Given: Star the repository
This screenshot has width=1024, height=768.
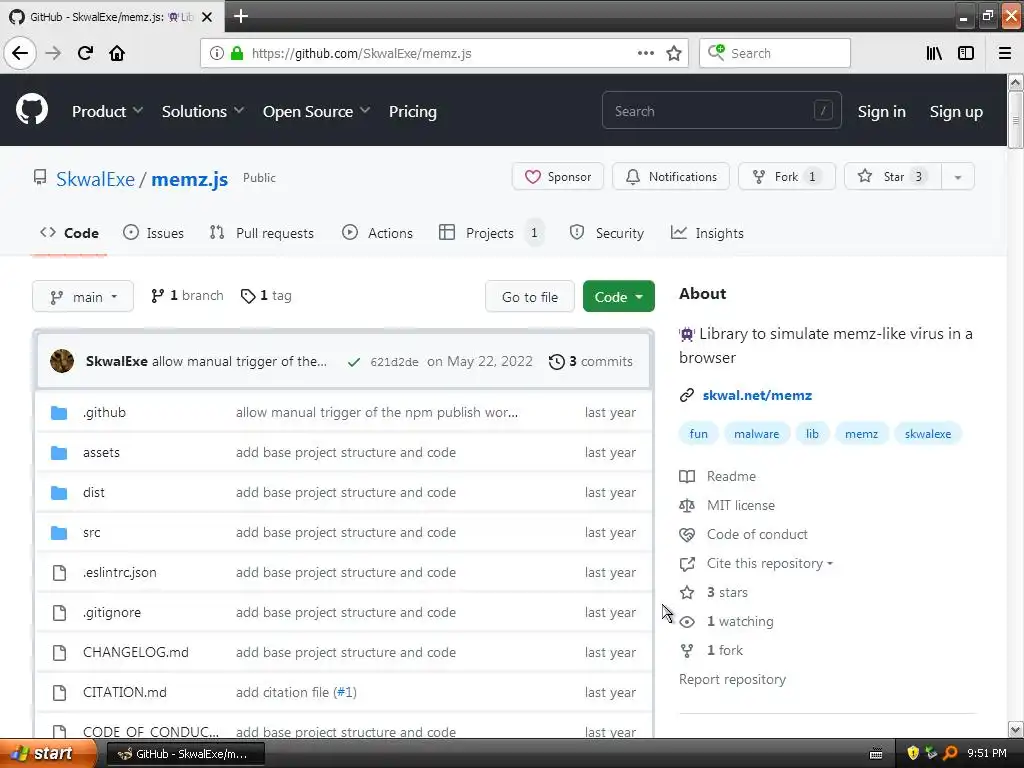Looking at the screenshot, I should click(893, 177).
